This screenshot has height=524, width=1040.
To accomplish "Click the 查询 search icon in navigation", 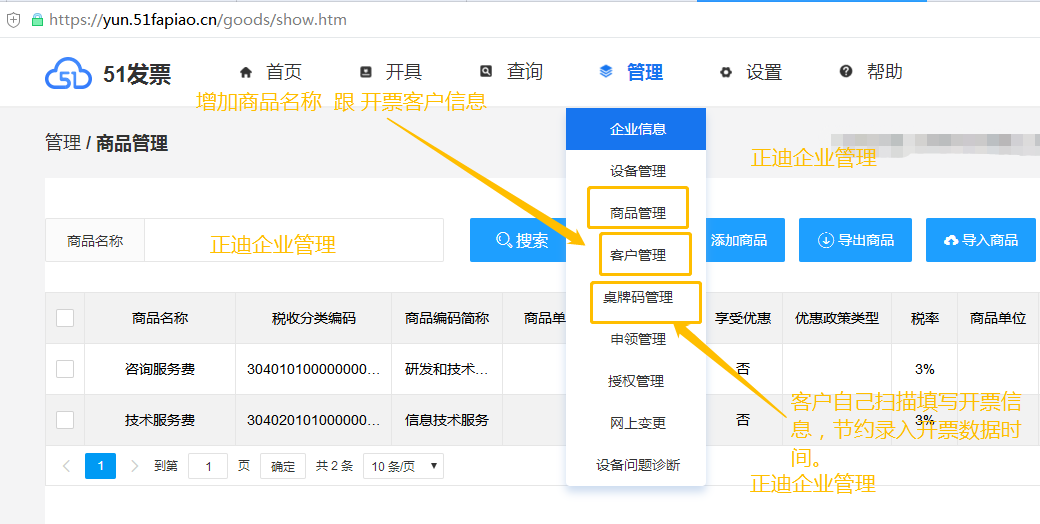I will click(x=486, y=72).
